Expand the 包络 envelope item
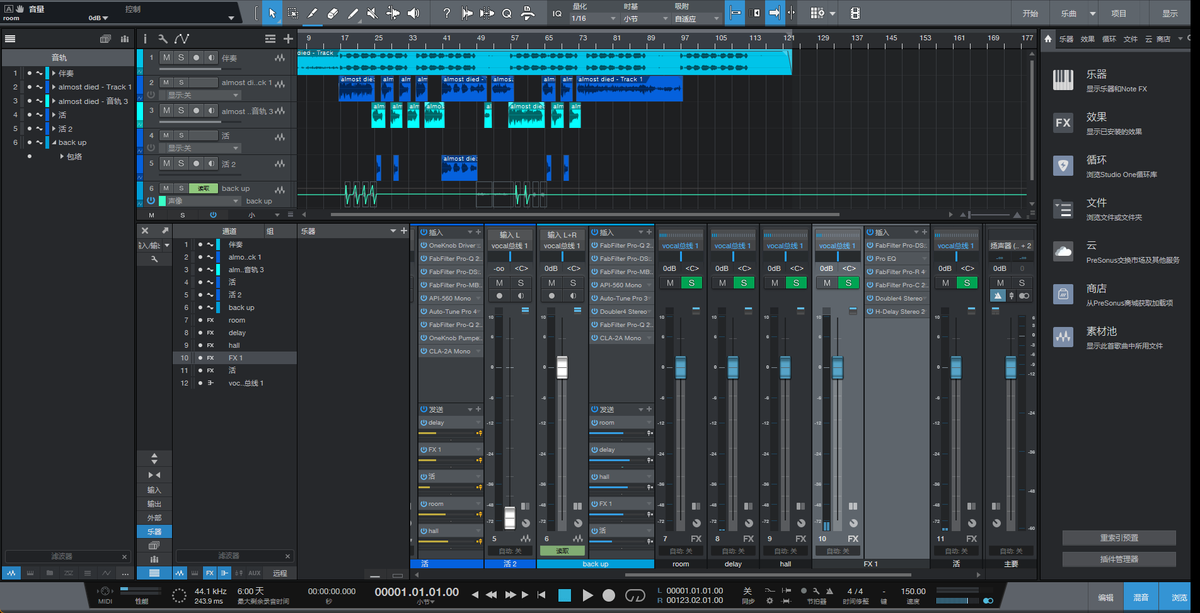1200x613 pixels. click(63, 156)
